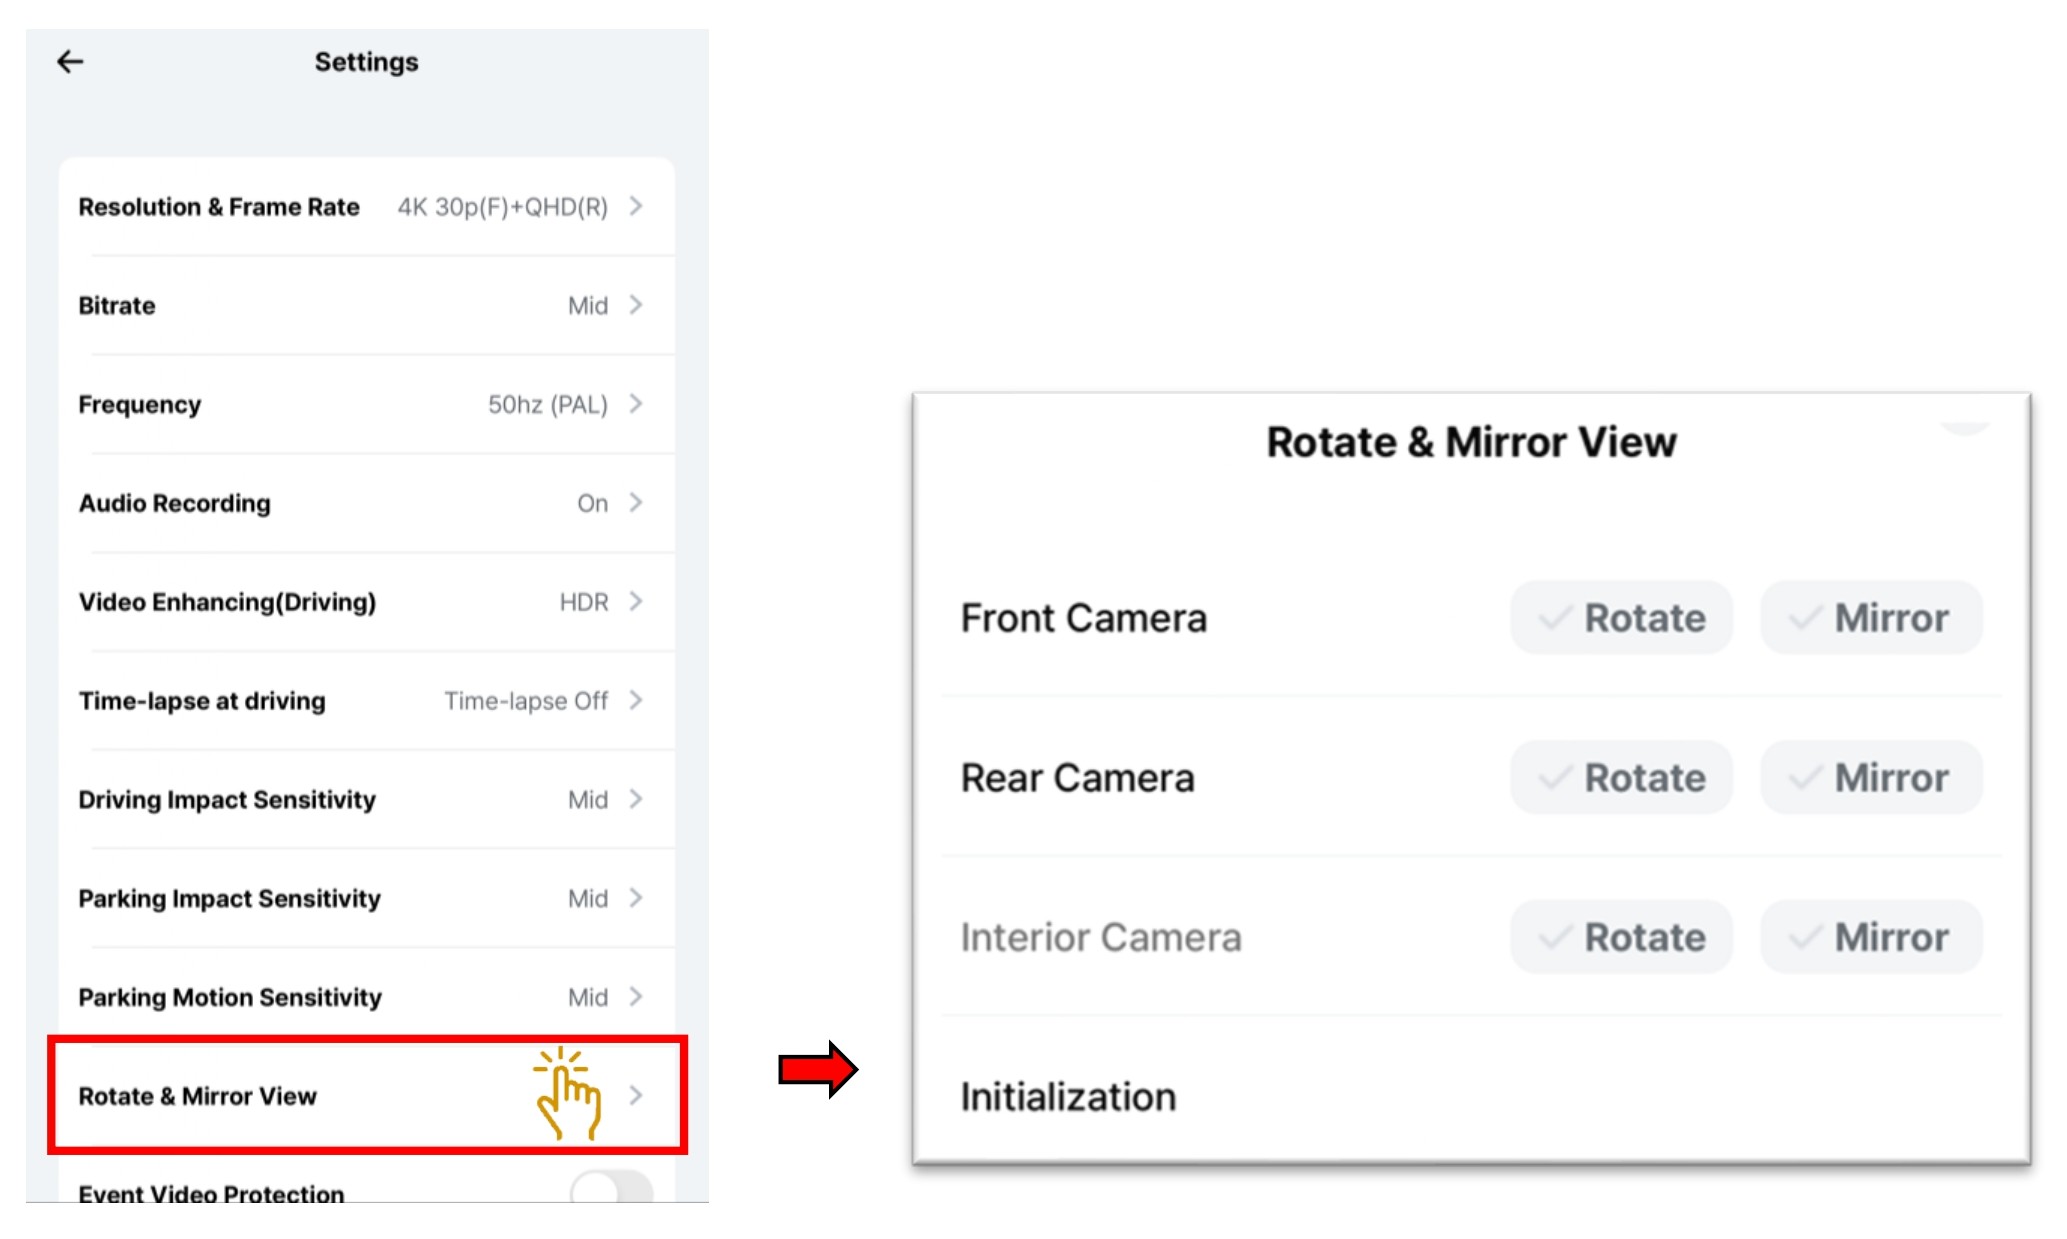Tap Initialization in the popup
2067x1239 pixels.
(x=1068, y=1097)
